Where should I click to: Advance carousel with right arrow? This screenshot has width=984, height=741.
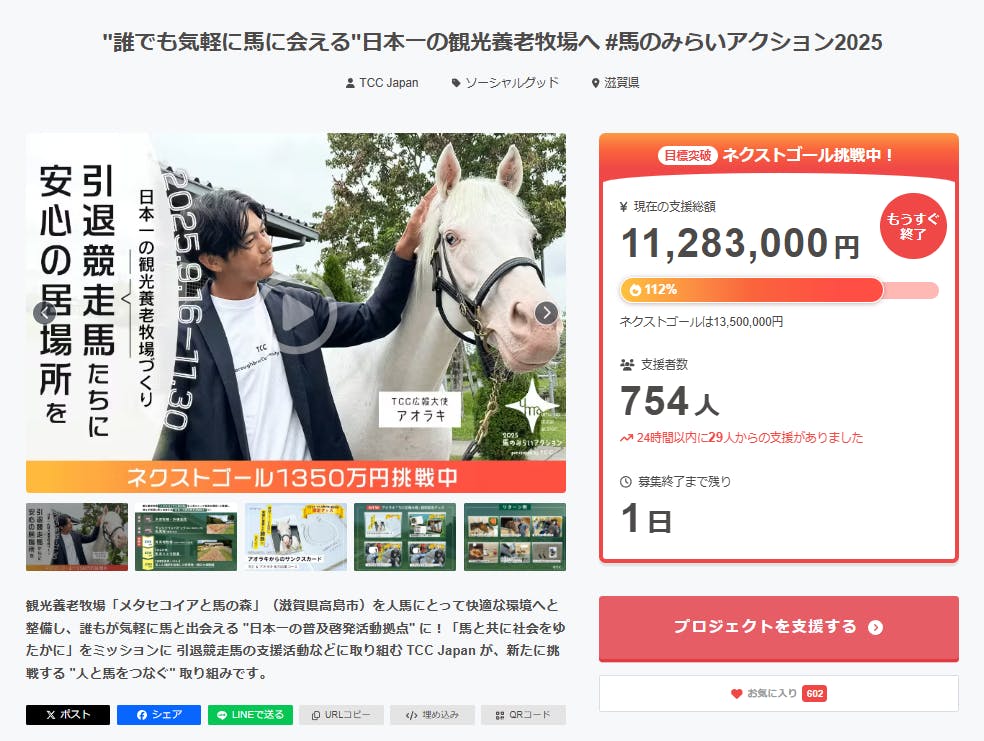tap(547, 312)
